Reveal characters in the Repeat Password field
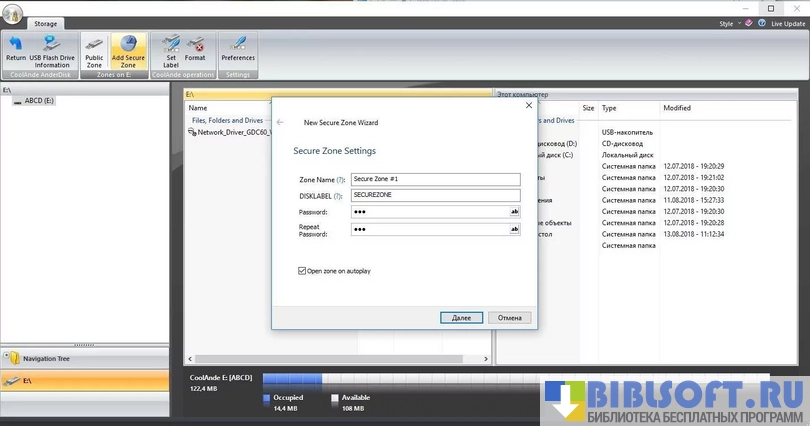Image resolution: width=810 pixels, height=426 pixels. click(515, 229)
